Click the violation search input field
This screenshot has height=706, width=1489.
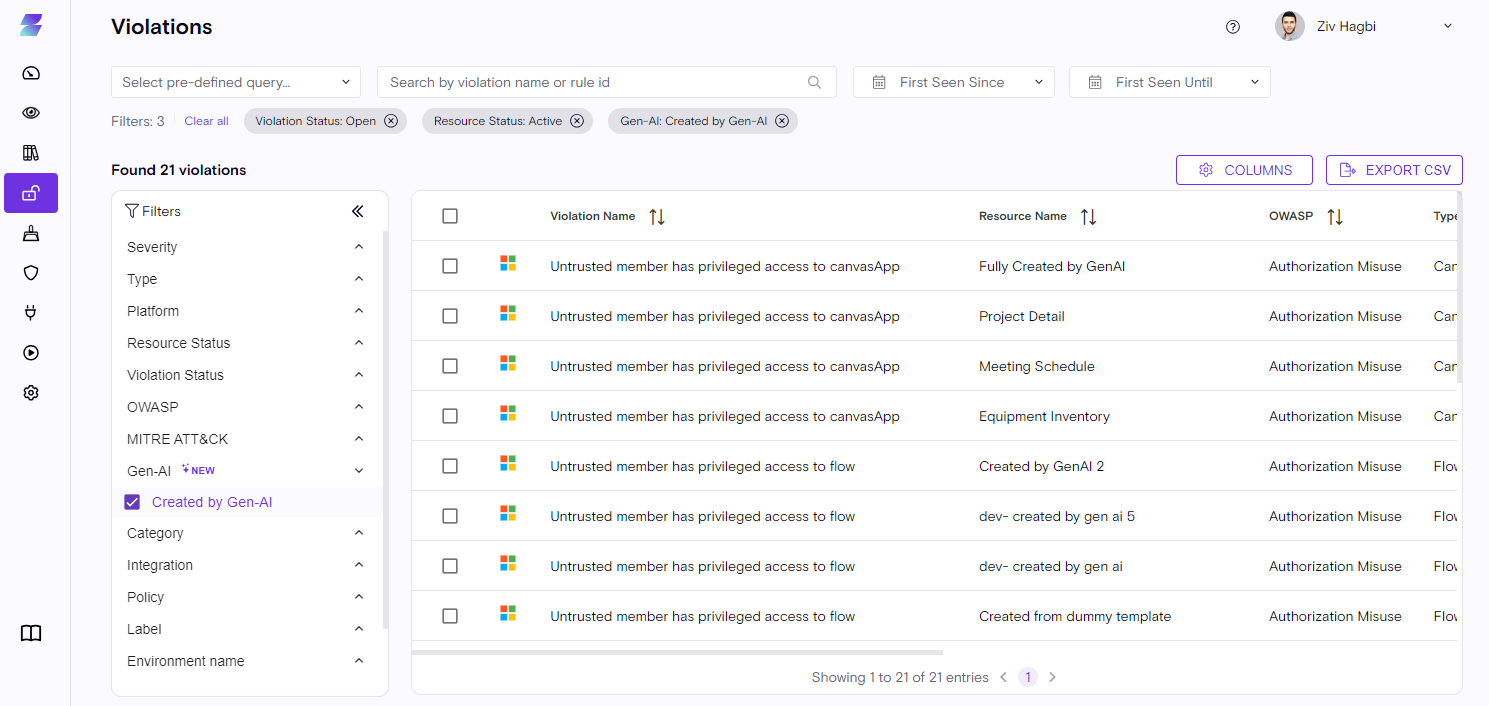(x=596, y=82)
